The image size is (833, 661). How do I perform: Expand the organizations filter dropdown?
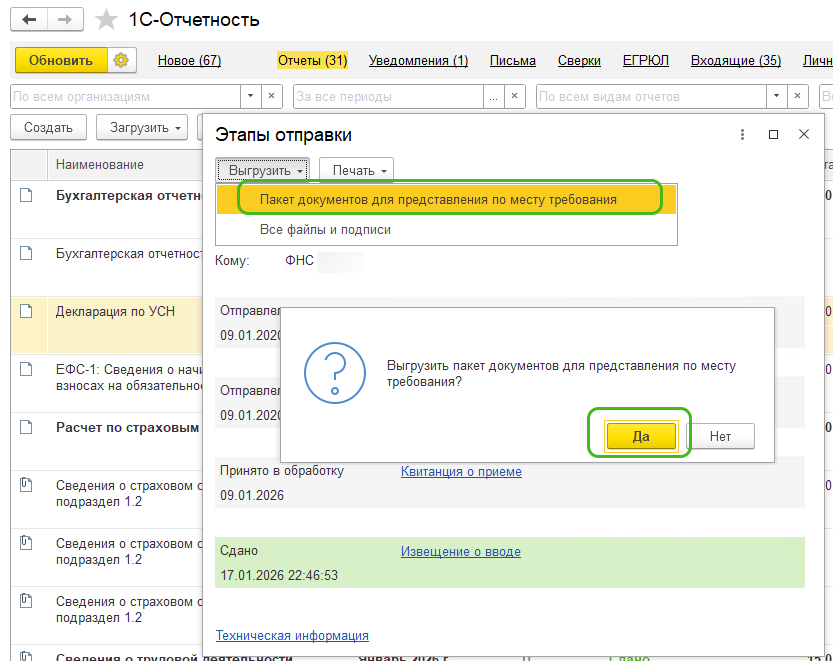click(x=251, y=97)
